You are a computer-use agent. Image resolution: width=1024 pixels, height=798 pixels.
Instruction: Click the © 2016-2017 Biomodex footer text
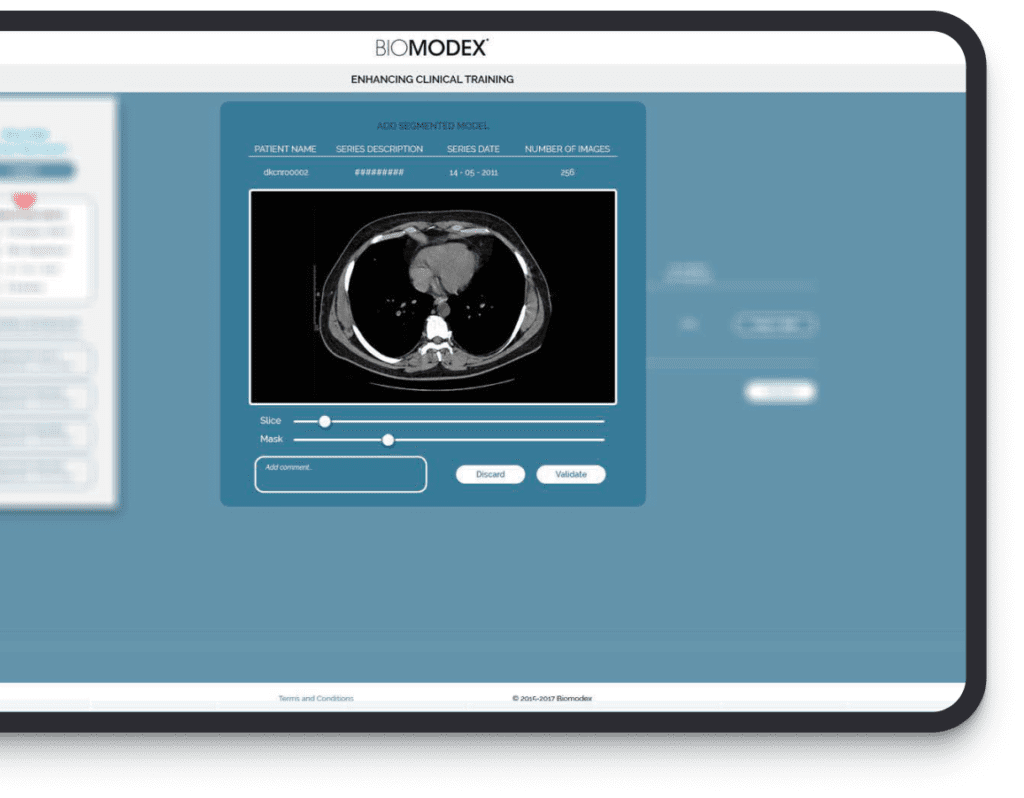(x=553, y=698)
